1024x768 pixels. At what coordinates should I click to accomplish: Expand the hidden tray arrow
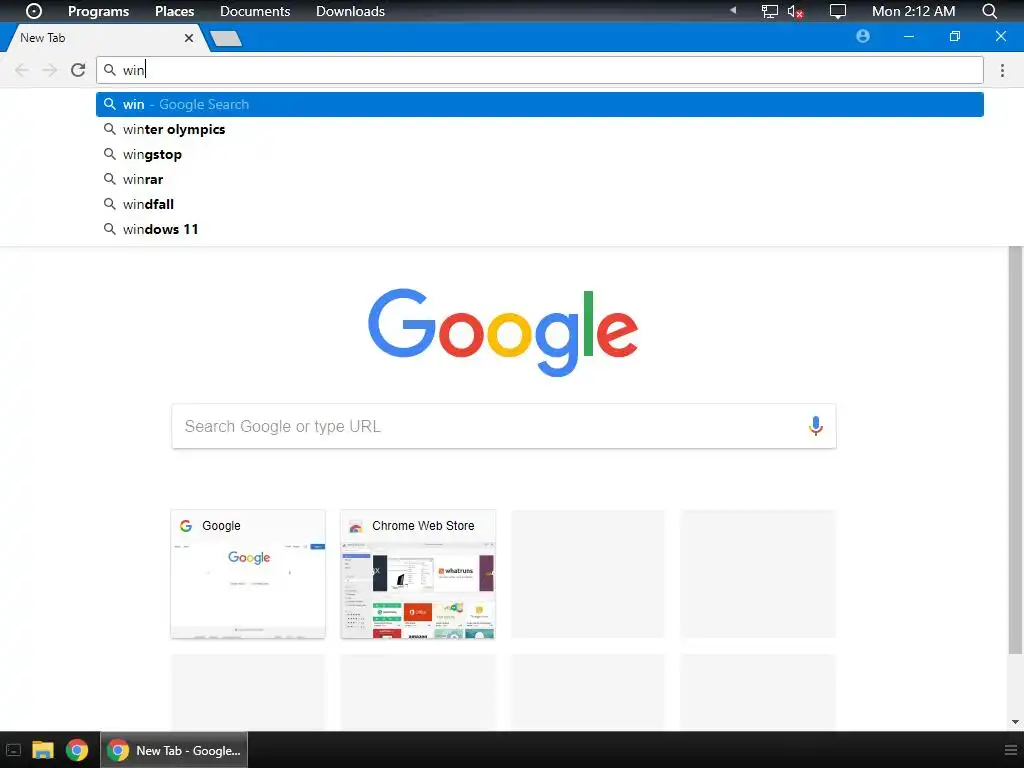733,10
